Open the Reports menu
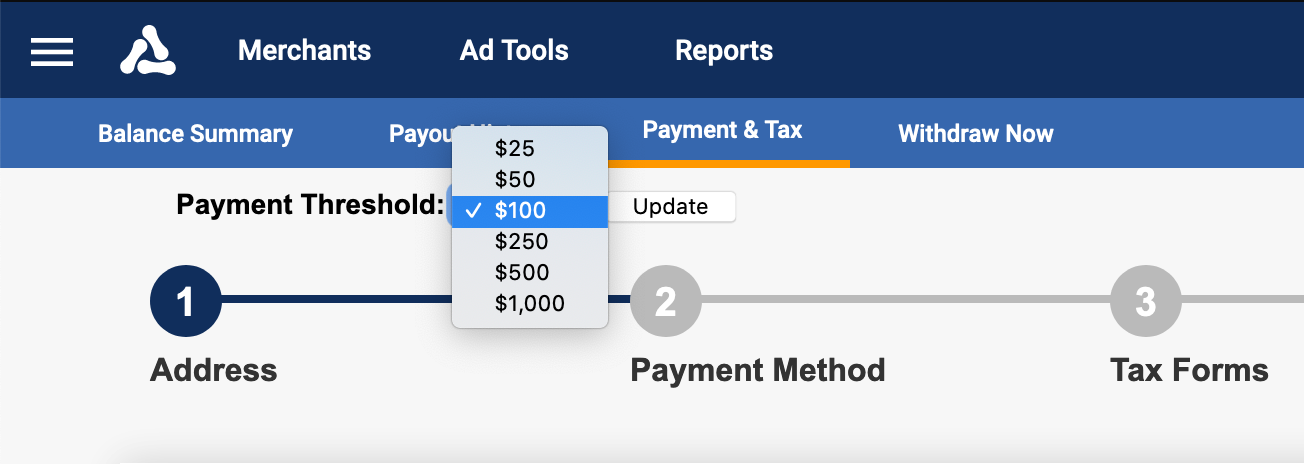The image size is (1304, 464). tap(724, 50)
